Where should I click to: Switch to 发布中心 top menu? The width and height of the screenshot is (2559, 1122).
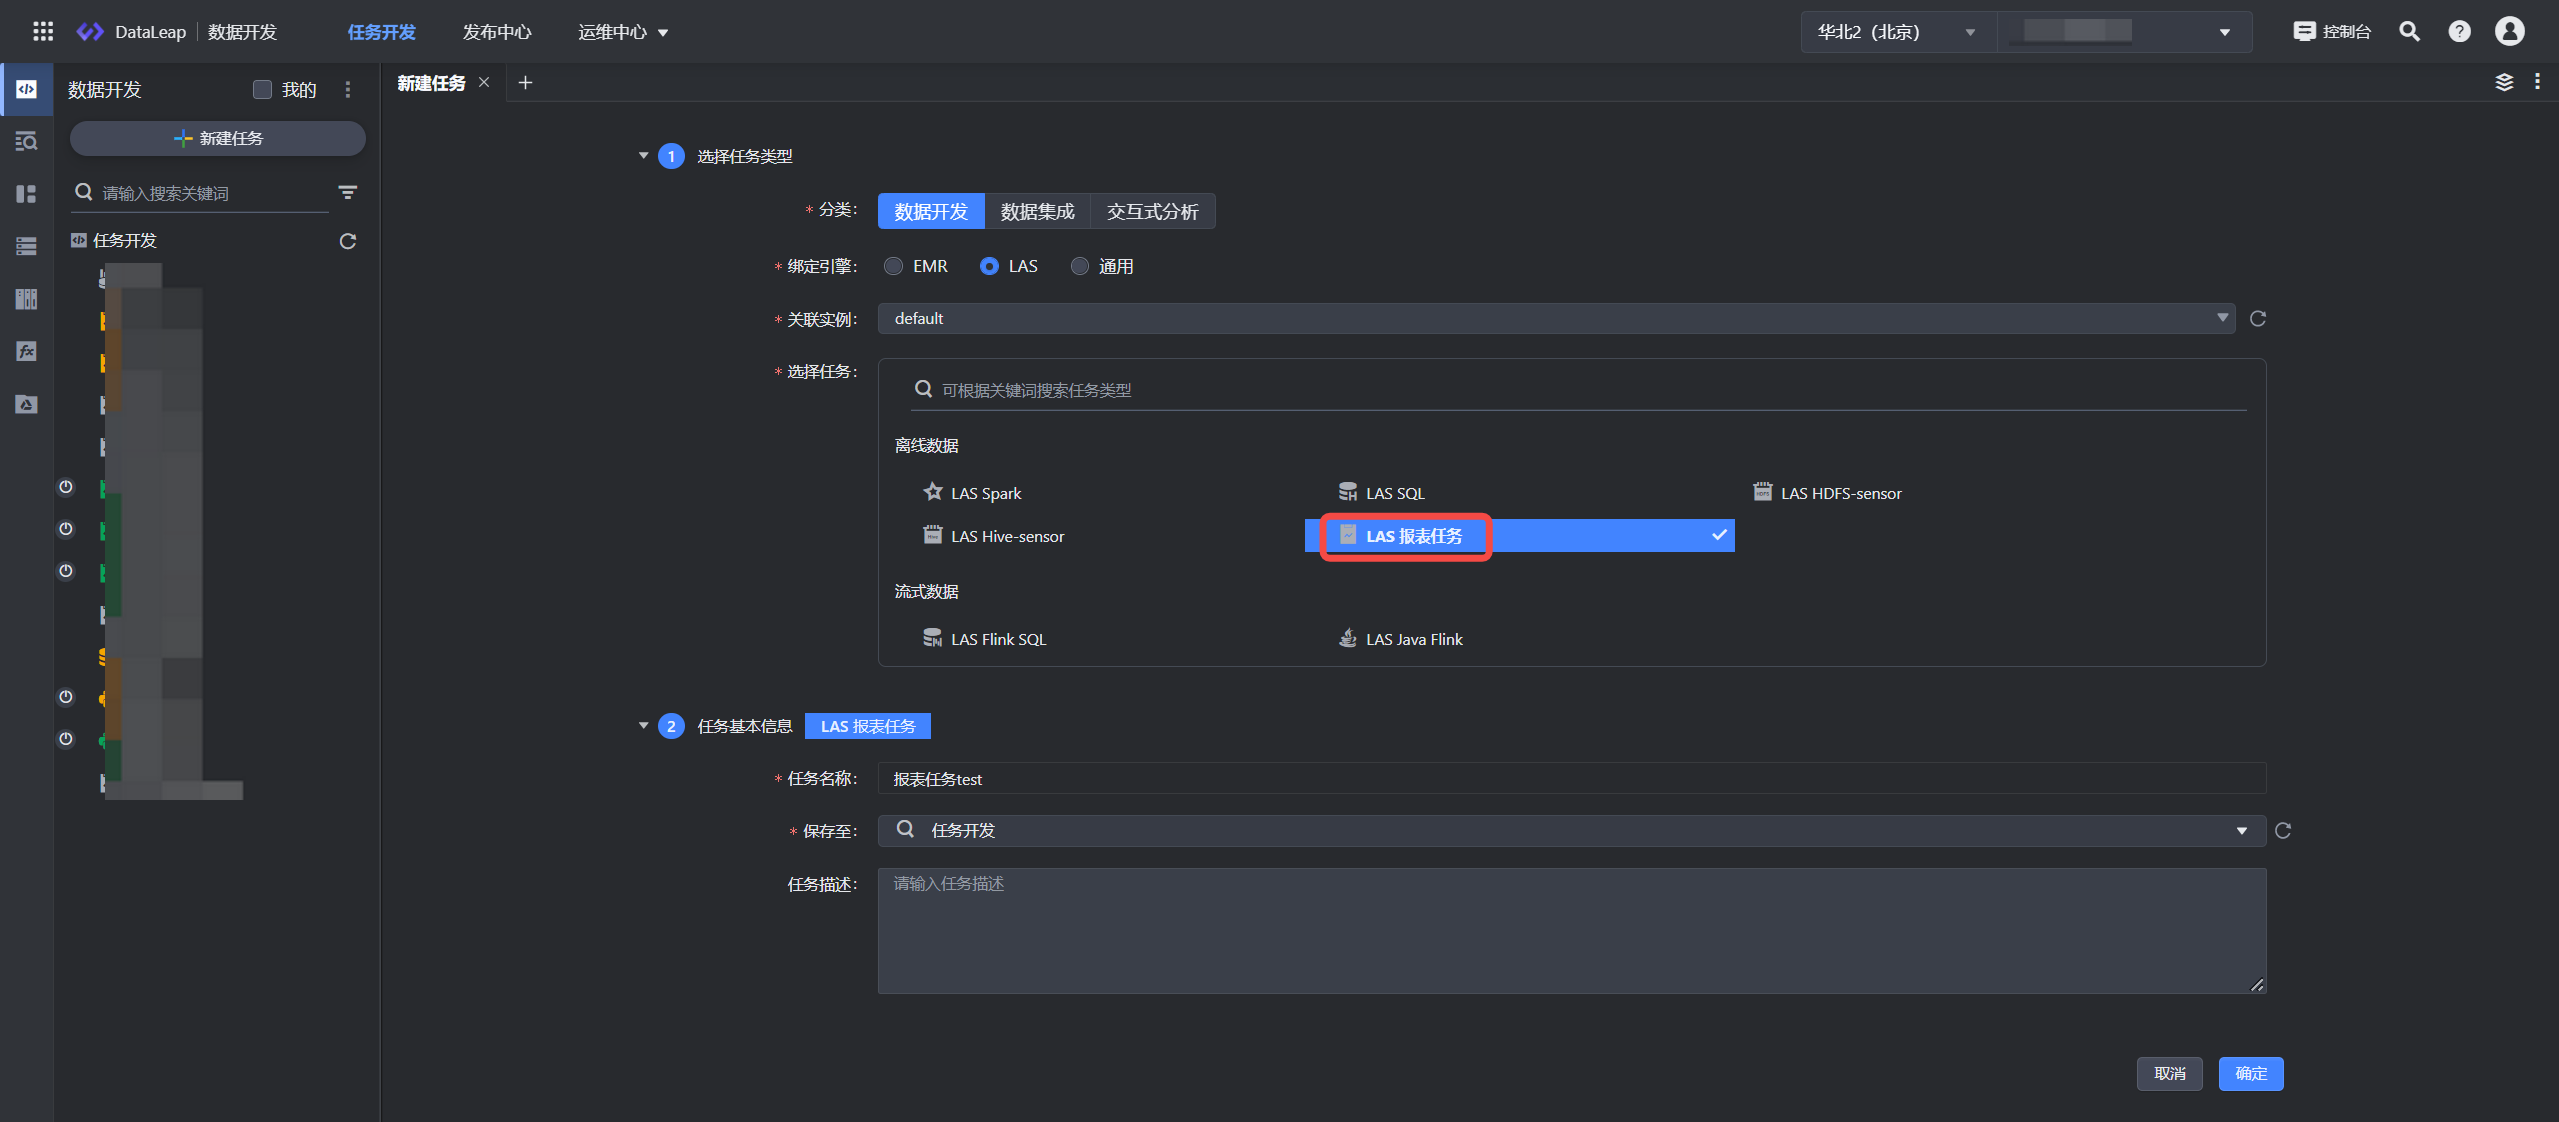[497, 32]
